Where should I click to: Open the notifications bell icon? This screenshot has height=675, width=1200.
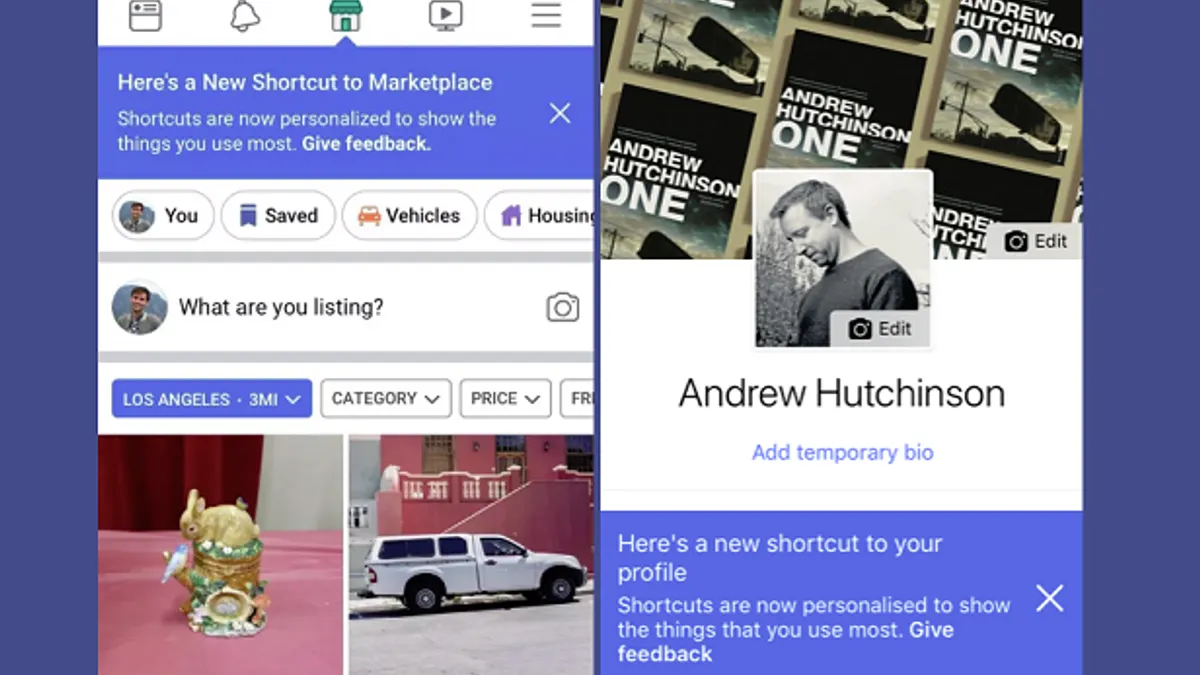click(x=245, y=16)
